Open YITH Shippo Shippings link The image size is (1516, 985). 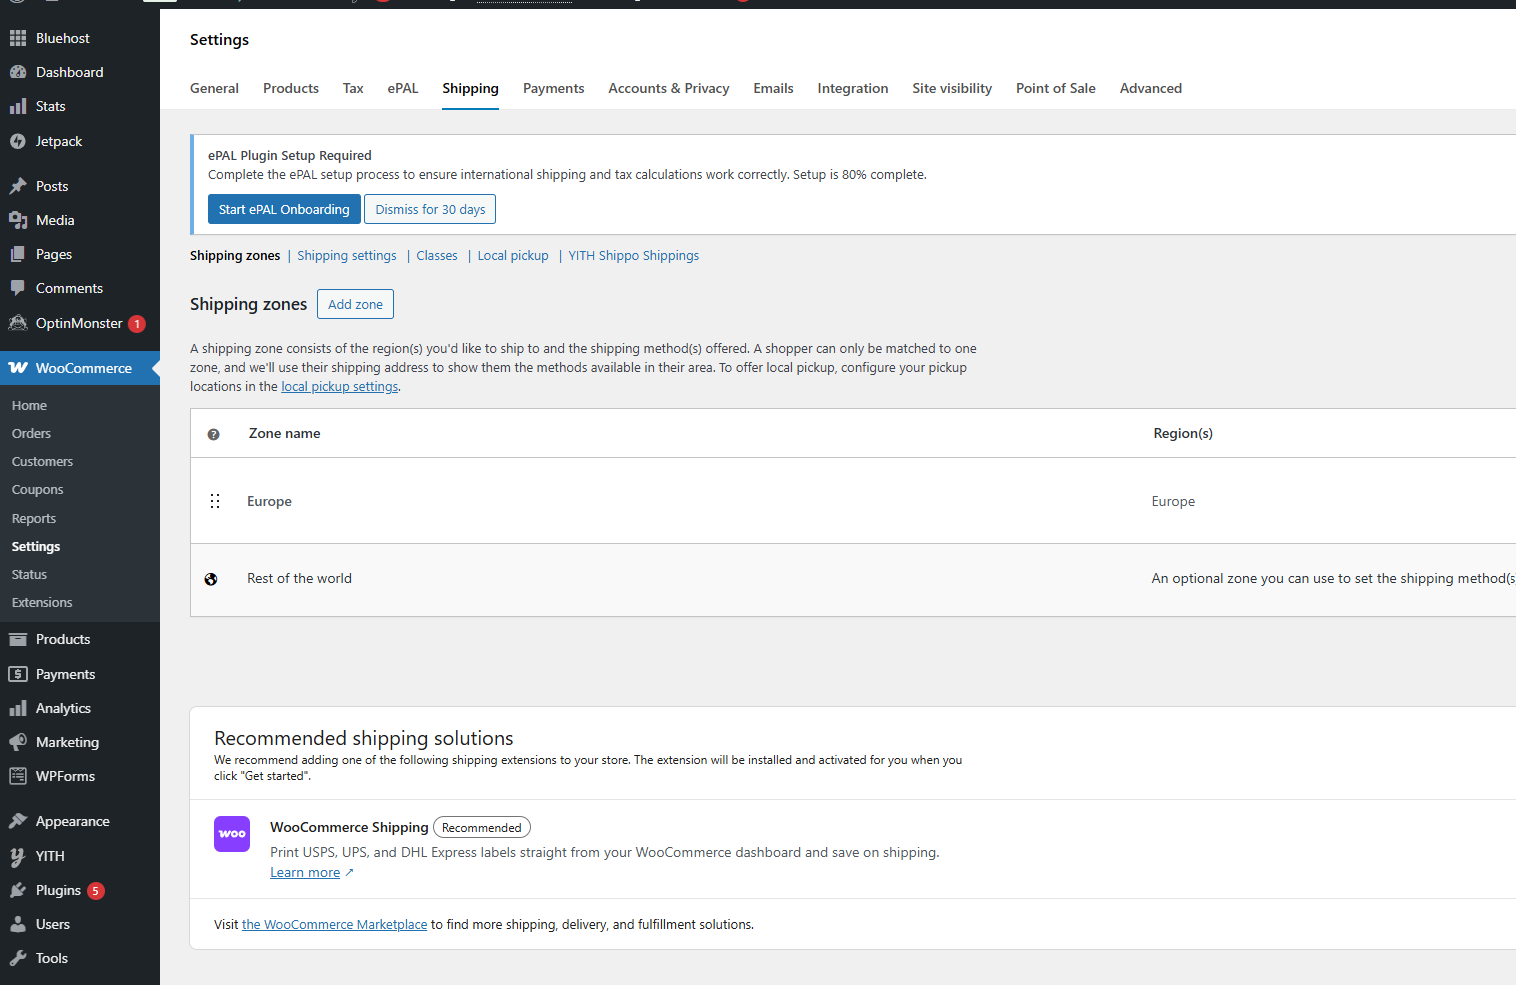coord(634,256)
